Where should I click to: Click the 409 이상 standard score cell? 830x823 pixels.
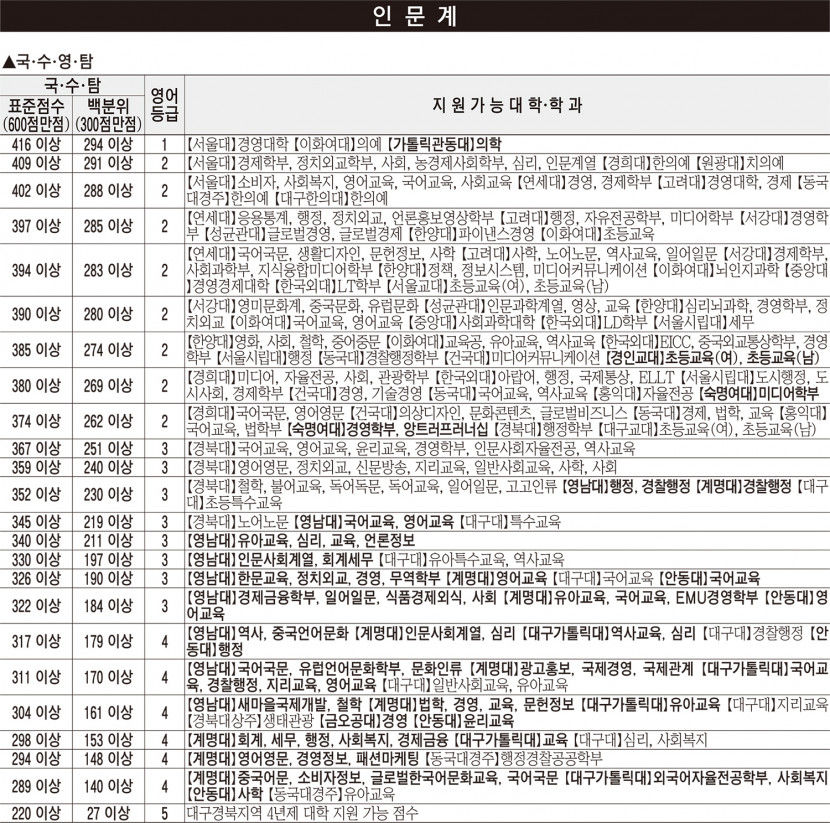(x=36, y=162)
